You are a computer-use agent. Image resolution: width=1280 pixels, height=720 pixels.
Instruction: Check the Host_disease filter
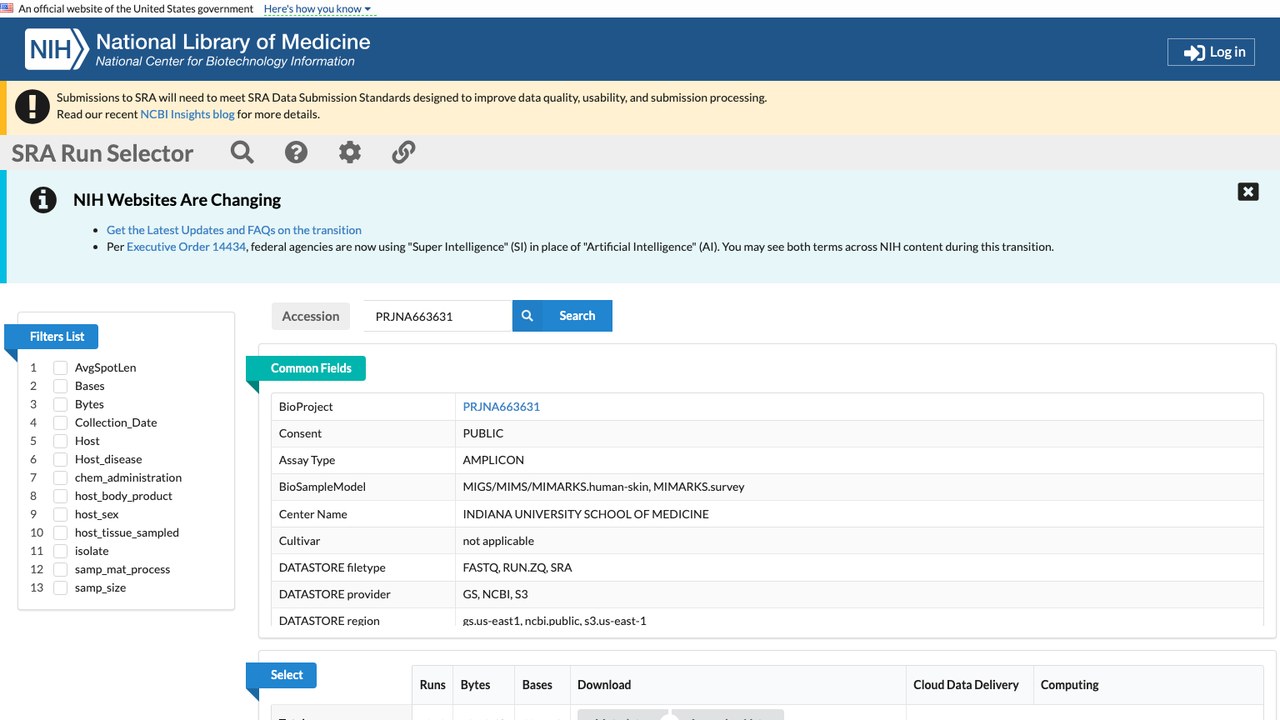pyautogui.click(x=61, y=459)
